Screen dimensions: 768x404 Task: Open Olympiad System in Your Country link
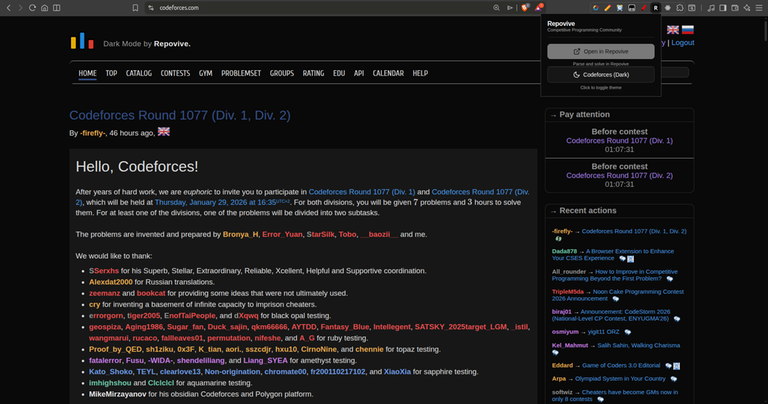pyautogui.click(x=620, y=379)
